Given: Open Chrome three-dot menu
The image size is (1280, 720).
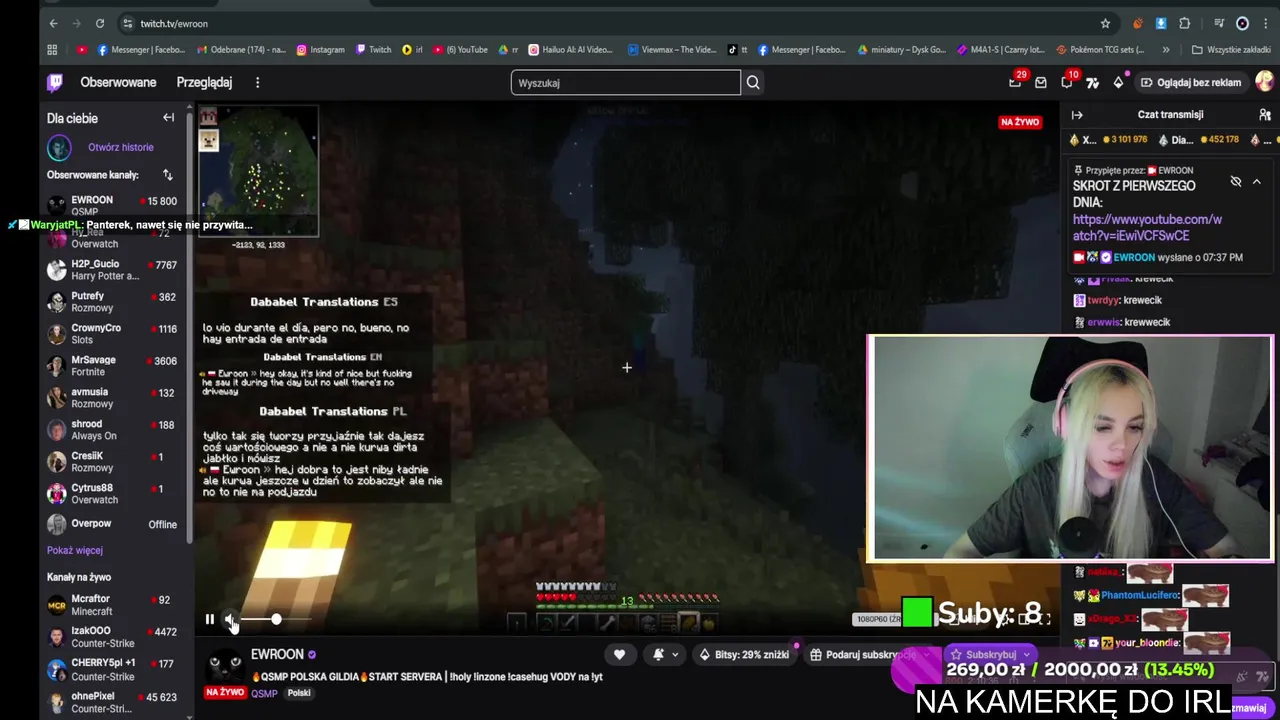Looking at the screenshot, I should click(1265, 23).
